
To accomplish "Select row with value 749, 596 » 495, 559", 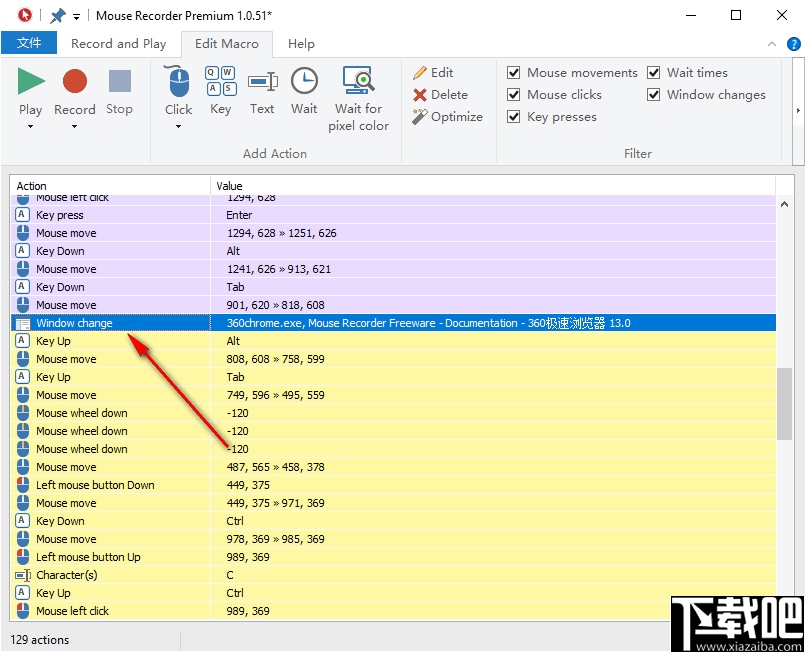I will coord(393,395).
